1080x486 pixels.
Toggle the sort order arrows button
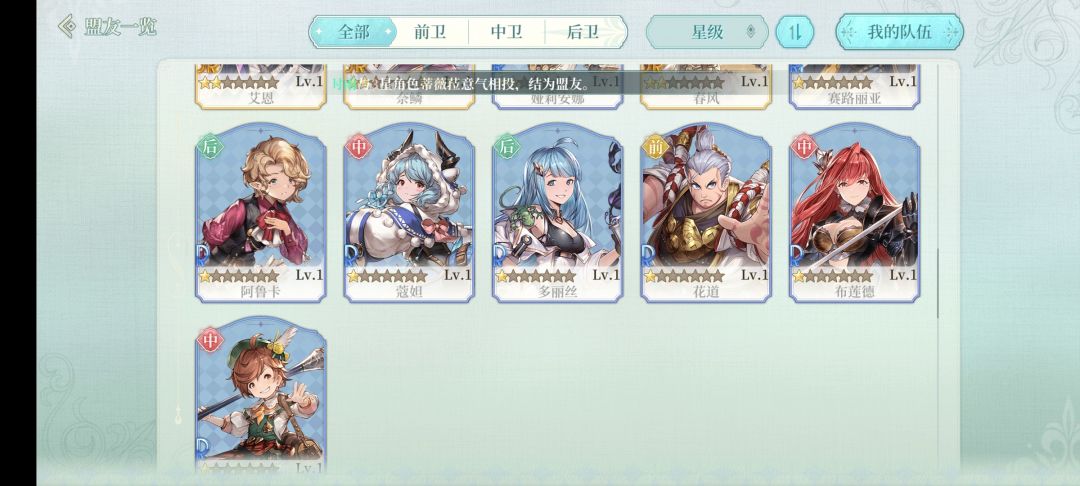(x=795, y=32)
